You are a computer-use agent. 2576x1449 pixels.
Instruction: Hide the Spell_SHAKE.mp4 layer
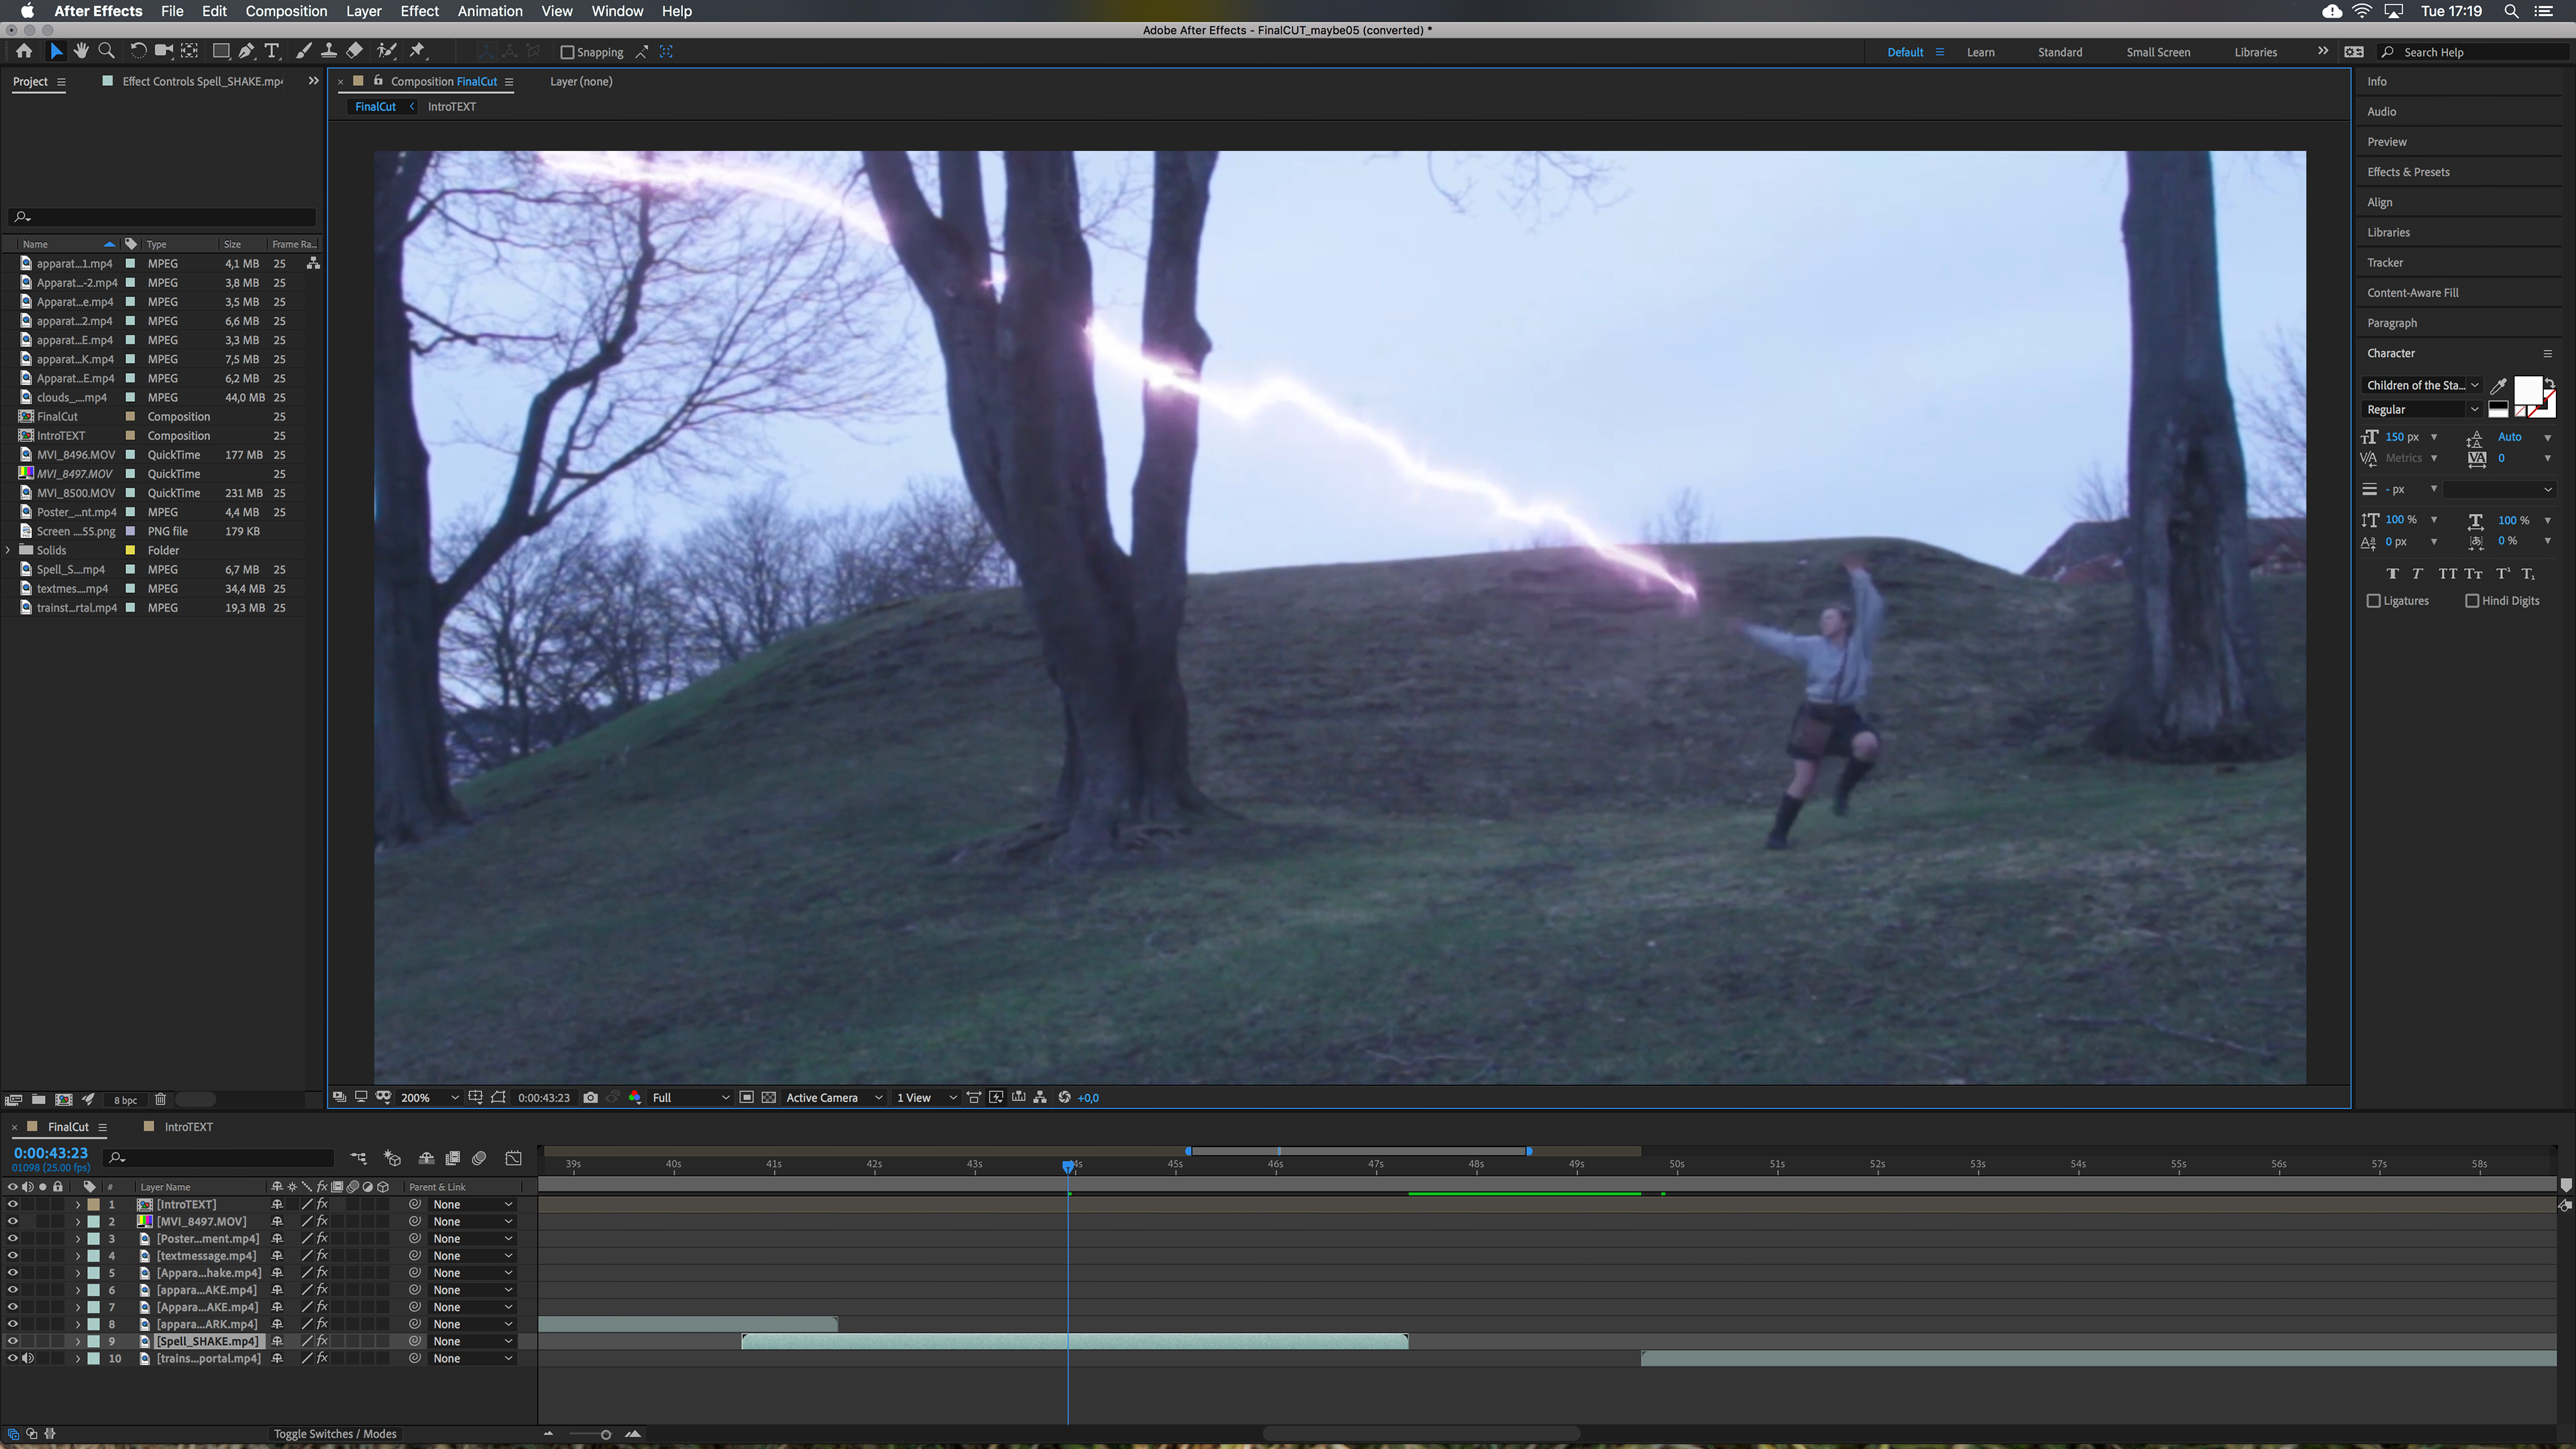pos(13,1341)
